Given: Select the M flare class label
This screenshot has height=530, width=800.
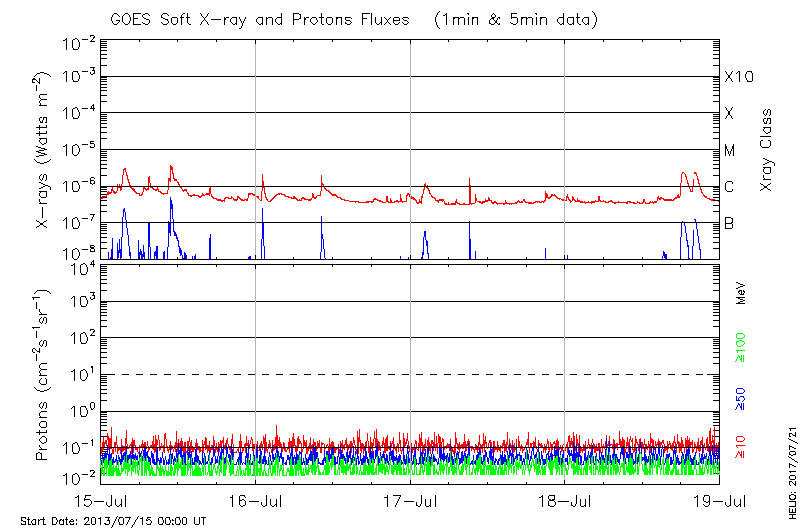Looking at the screenshot, I should tap(730, 151).
